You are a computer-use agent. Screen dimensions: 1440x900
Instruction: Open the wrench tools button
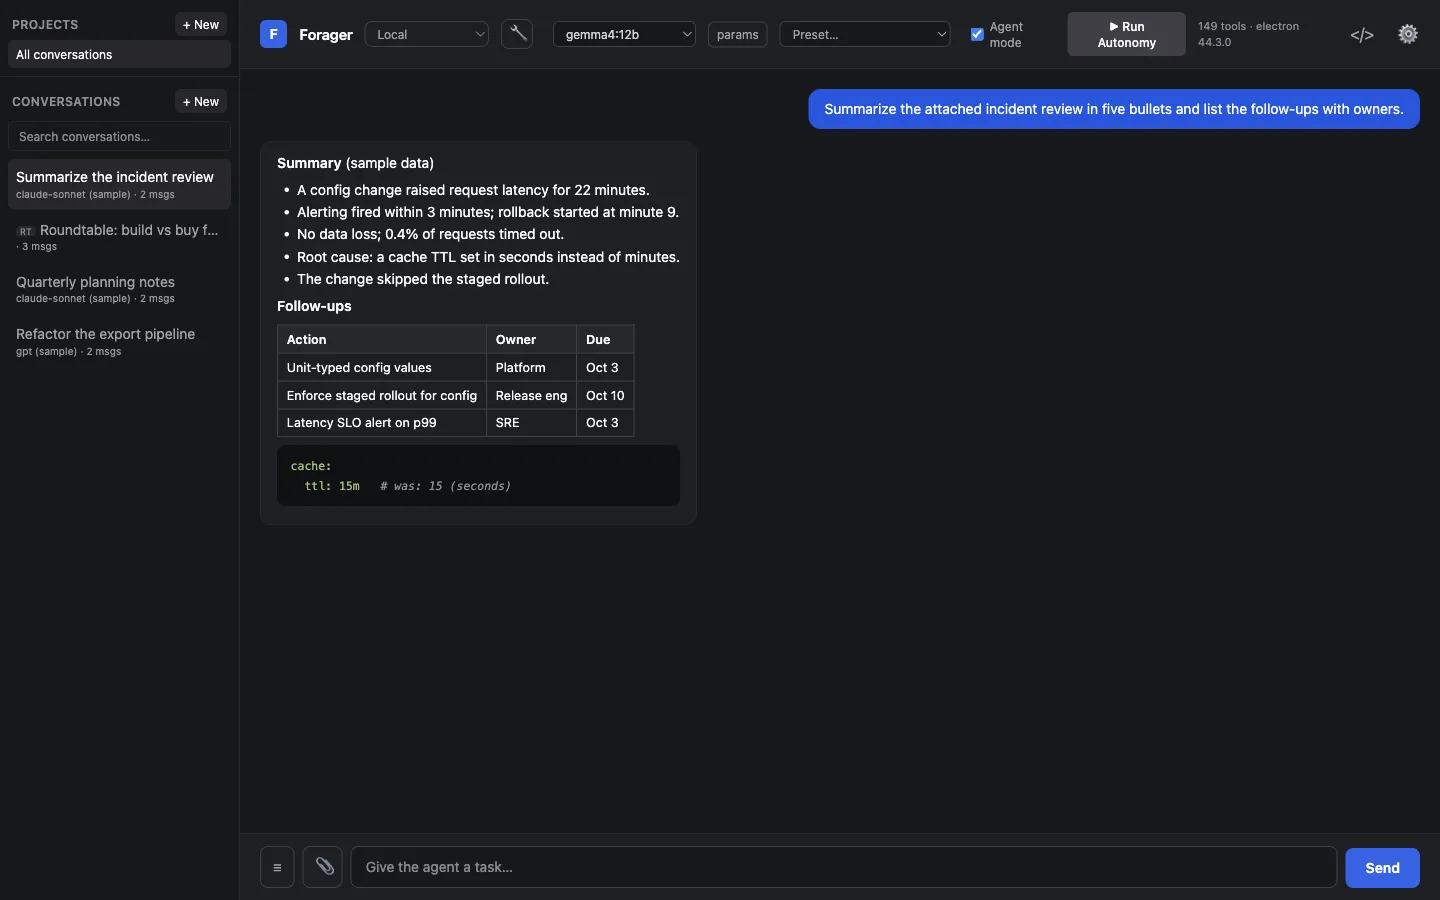point(517,34)
